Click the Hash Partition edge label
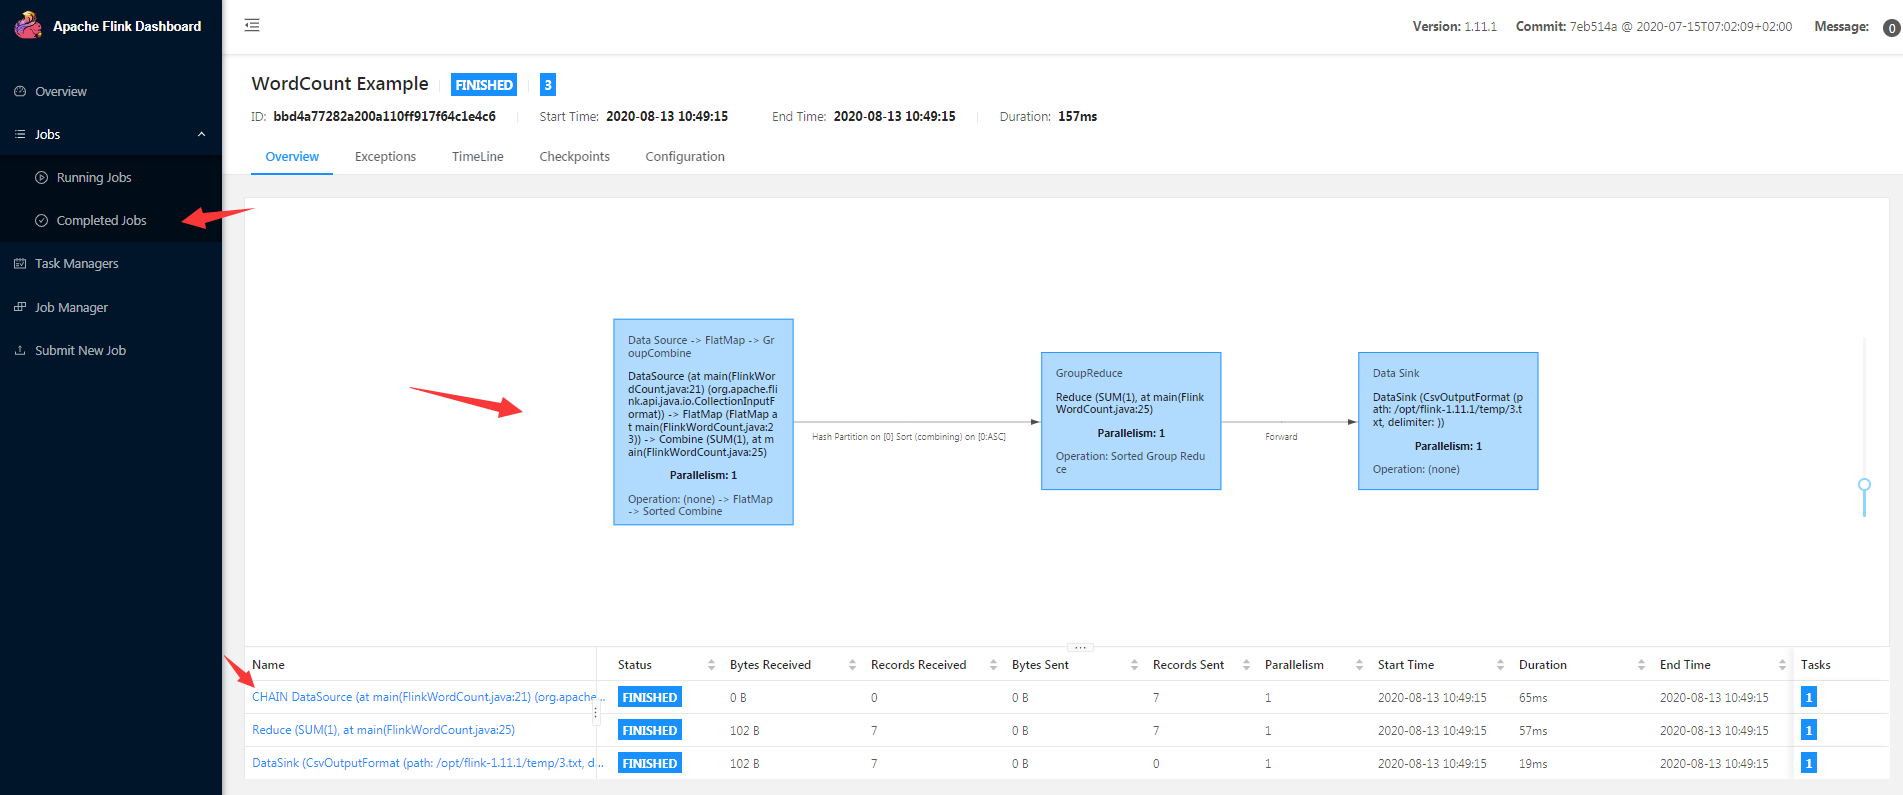The image size is (1903, 795). pos(909,437)
